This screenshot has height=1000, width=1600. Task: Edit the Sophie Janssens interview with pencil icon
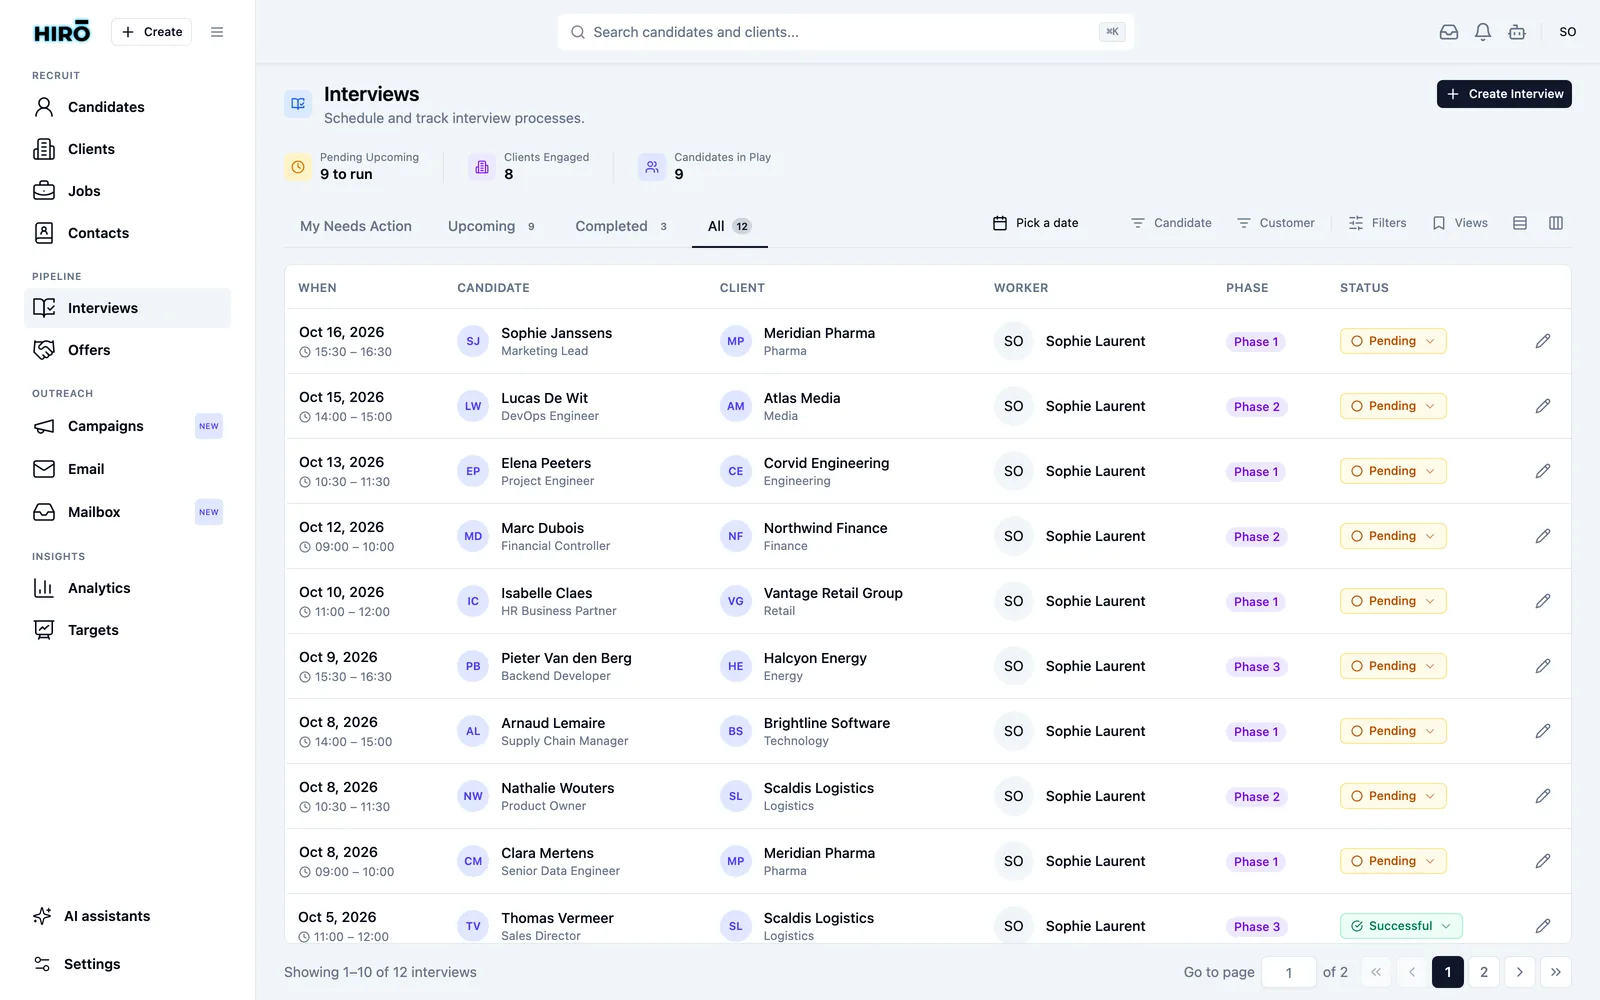(x=1543, y=341)
